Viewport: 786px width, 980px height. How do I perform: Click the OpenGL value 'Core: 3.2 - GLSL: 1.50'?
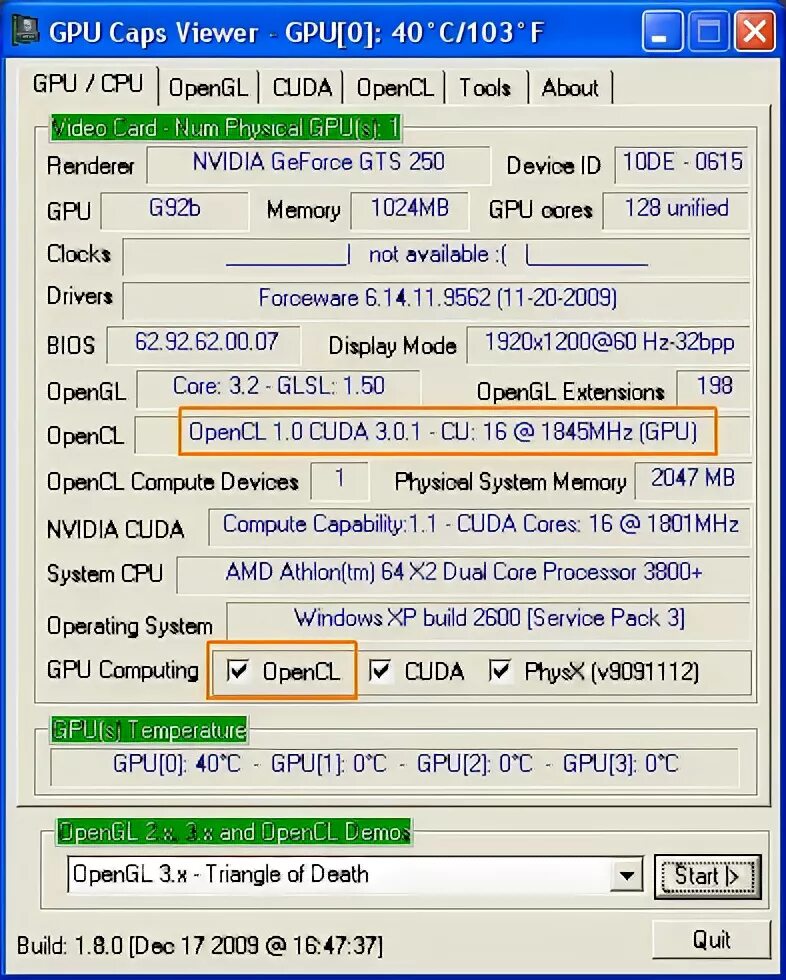pos(279,388)
